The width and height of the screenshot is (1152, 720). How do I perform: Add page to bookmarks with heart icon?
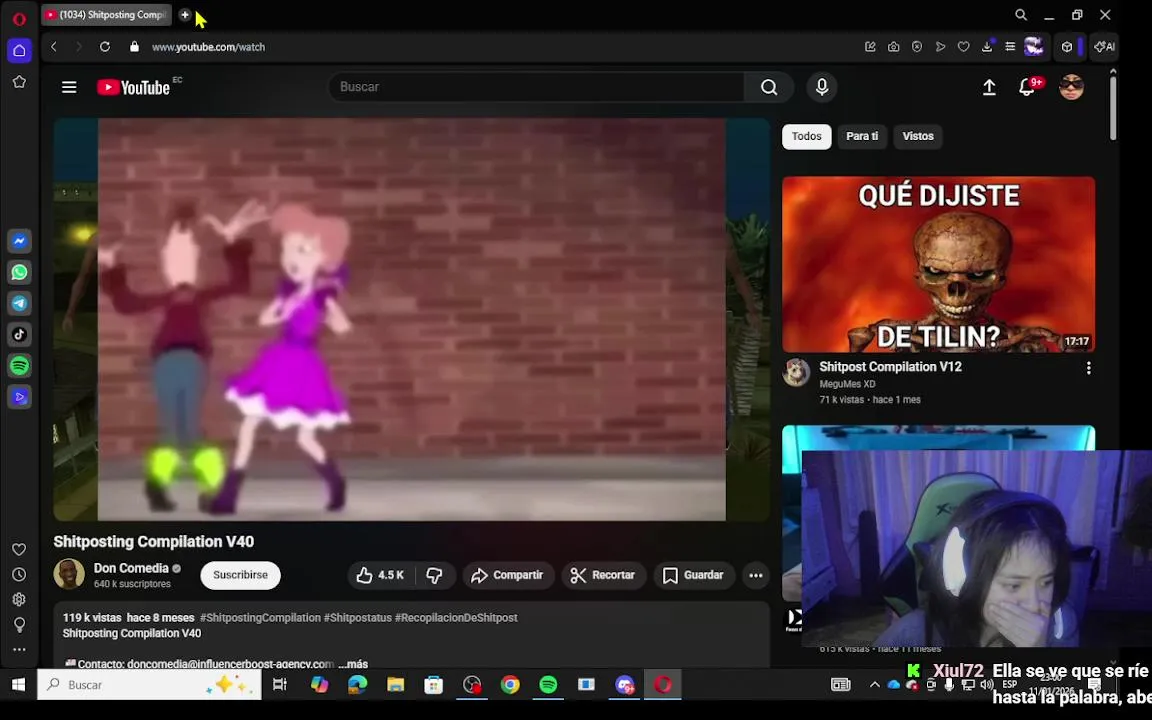point(963,46)
